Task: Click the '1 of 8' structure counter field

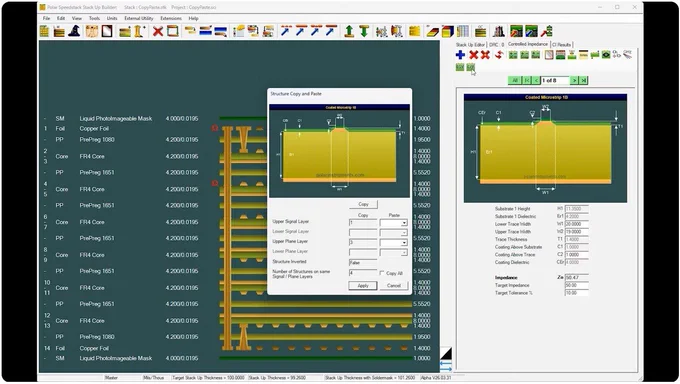Action: pyautogui.click(x=555, y=80)
